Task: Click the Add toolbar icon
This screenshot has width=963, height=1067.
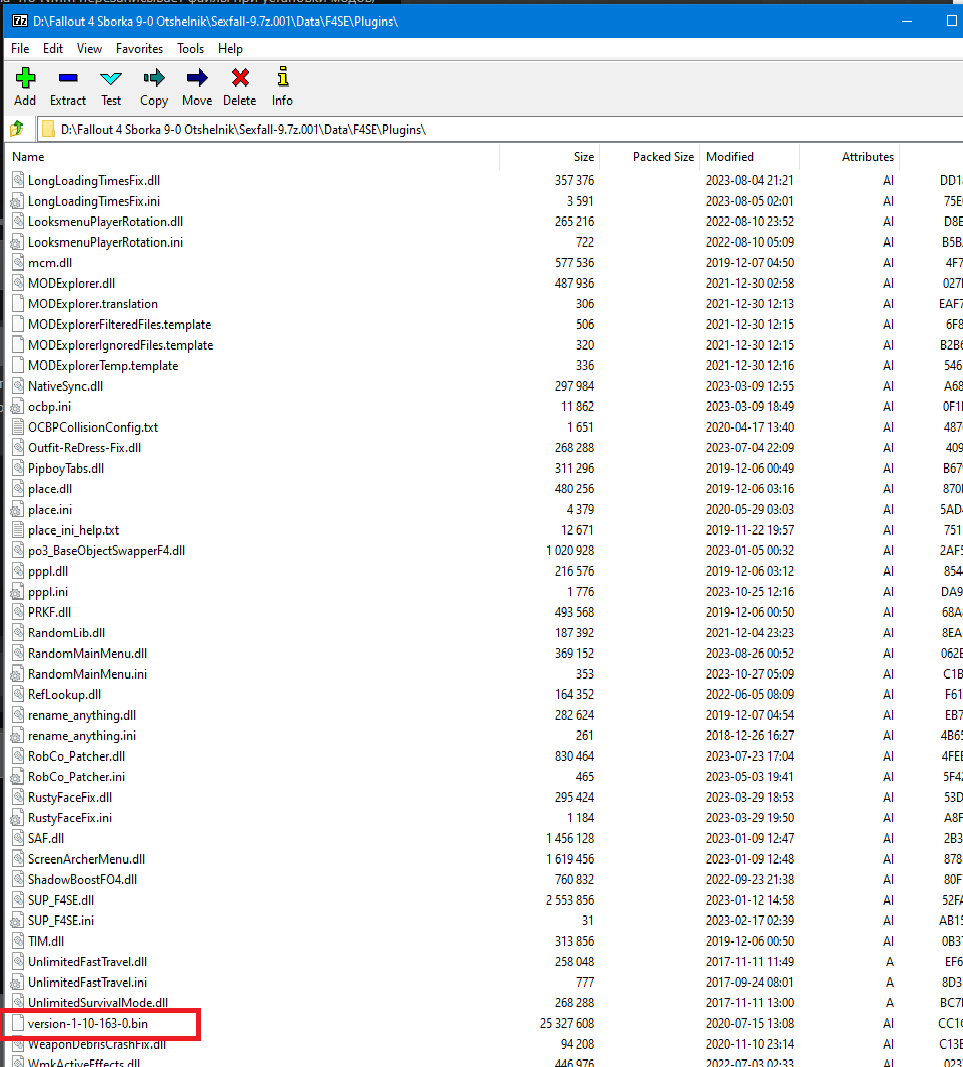Action: click(25, 78)
